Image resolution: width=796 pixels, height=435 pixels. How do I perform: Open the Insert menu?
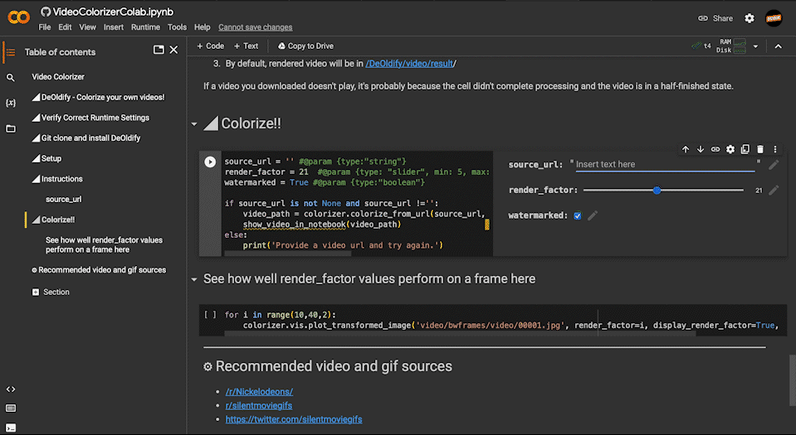(115, 27)
